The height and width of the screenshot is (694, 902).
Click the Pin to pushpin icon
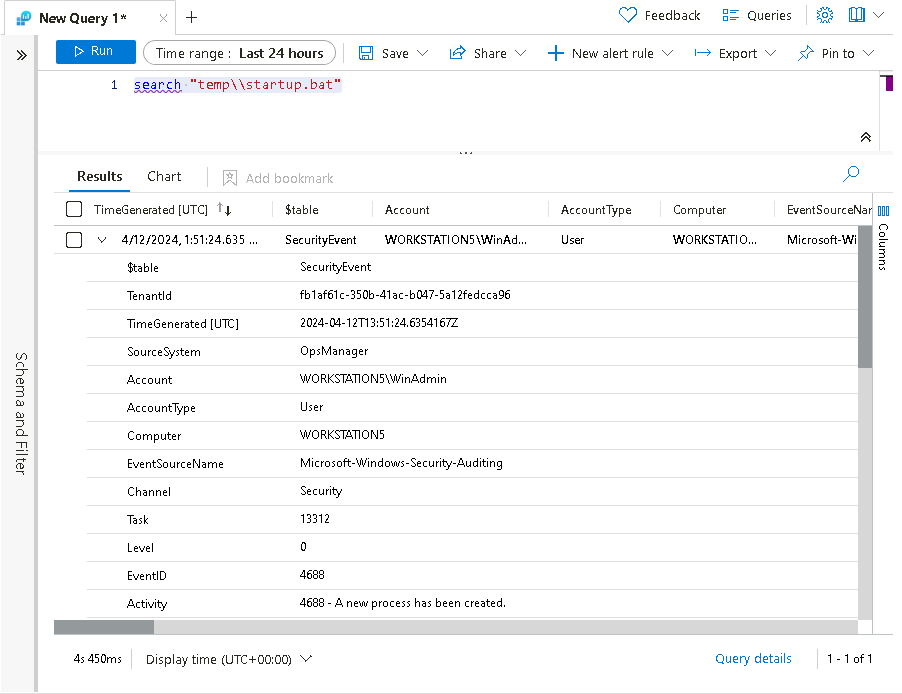tap(806, 54)
